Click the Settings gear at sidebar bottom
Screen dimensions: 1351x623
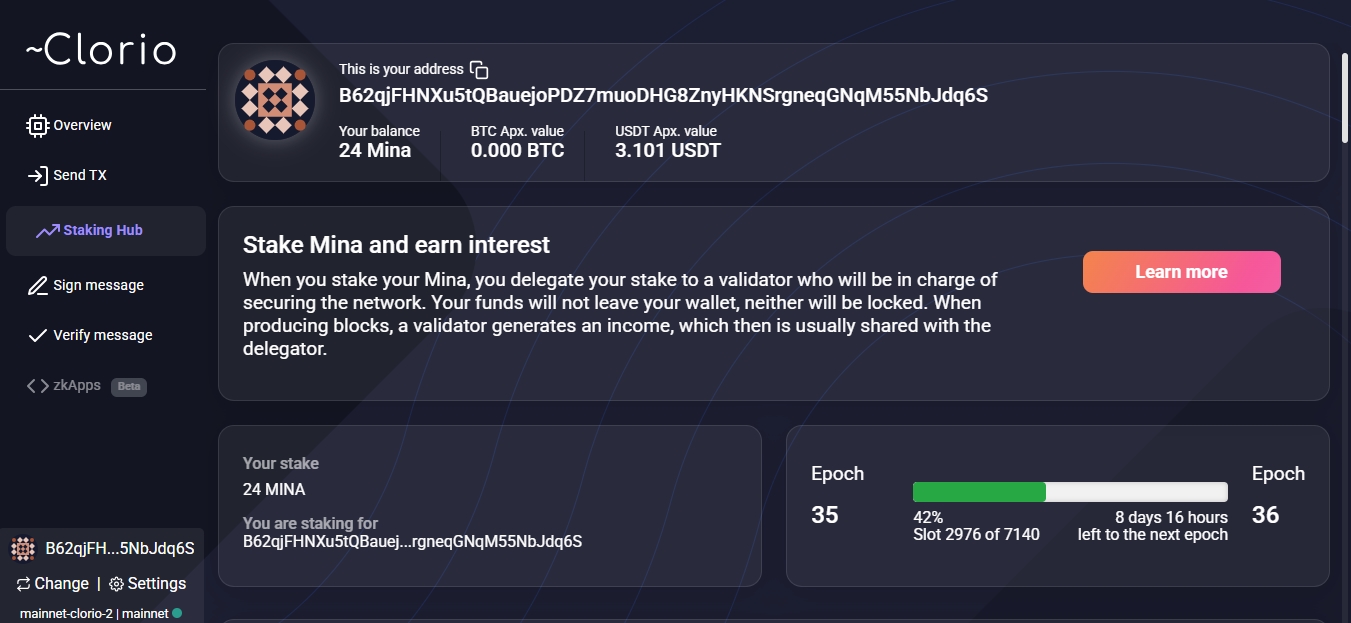pos(115,583)
